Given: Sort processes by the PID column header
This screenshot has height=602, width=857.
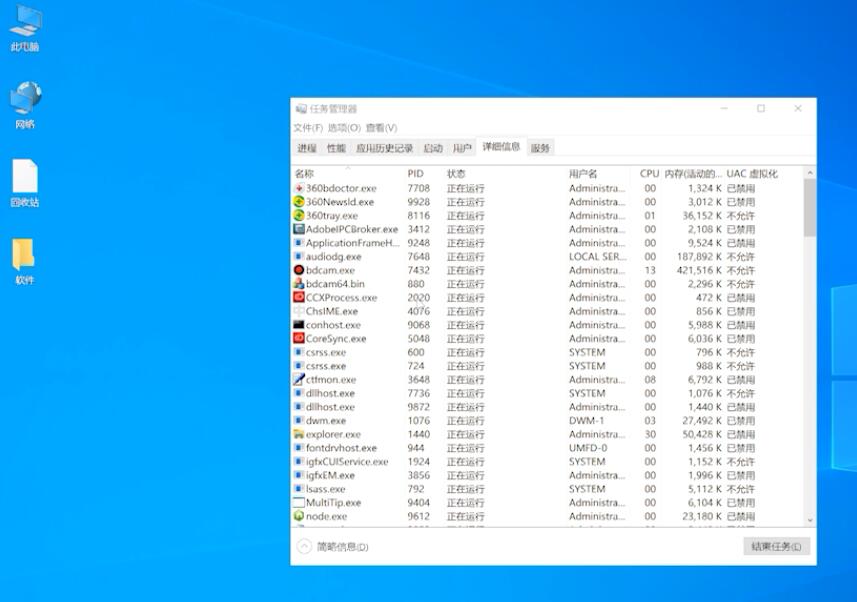Looking at the screenshot, I should (x=415, y=174).
